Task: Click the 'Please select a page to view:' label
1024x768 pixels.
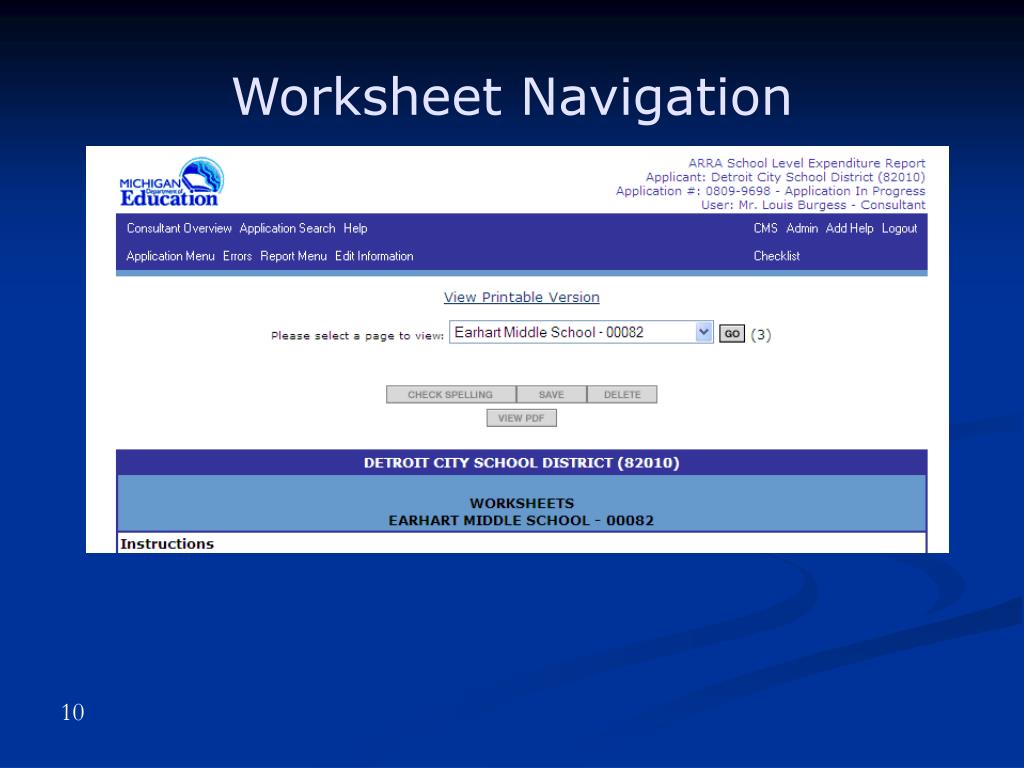Action: (x=357, y=336)
